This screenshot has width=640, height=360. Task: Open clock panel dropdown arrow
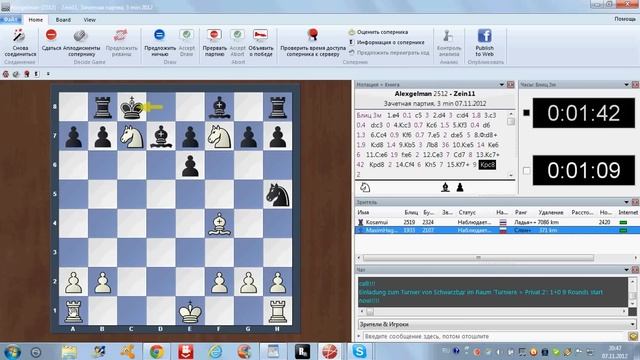click(x=626, y=84)
